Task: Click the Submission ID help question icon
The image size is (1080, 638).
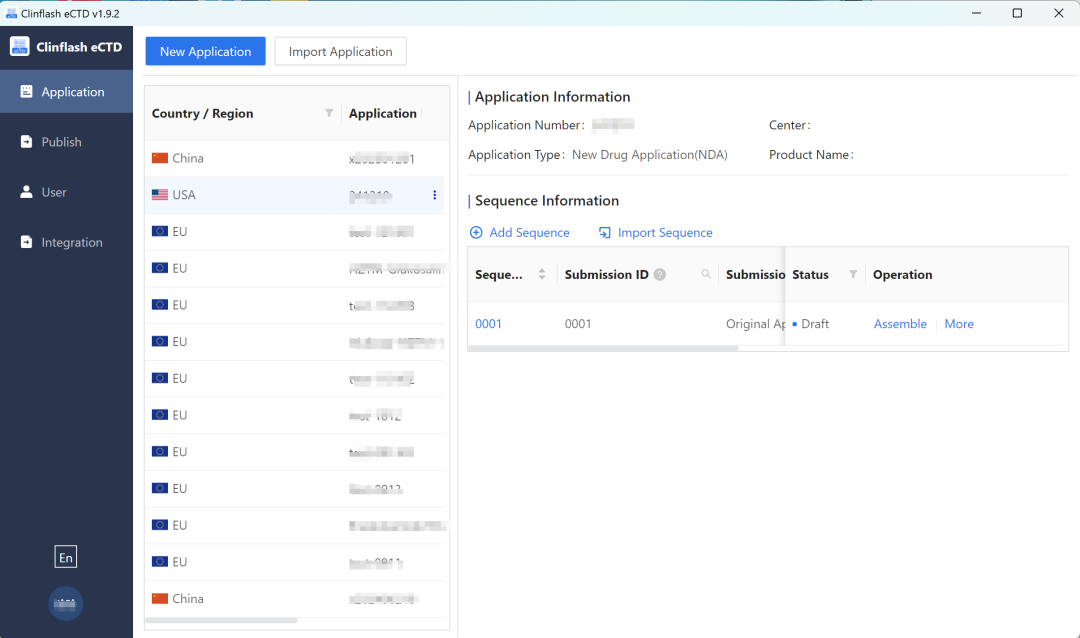Action: [x=660, y=275]
